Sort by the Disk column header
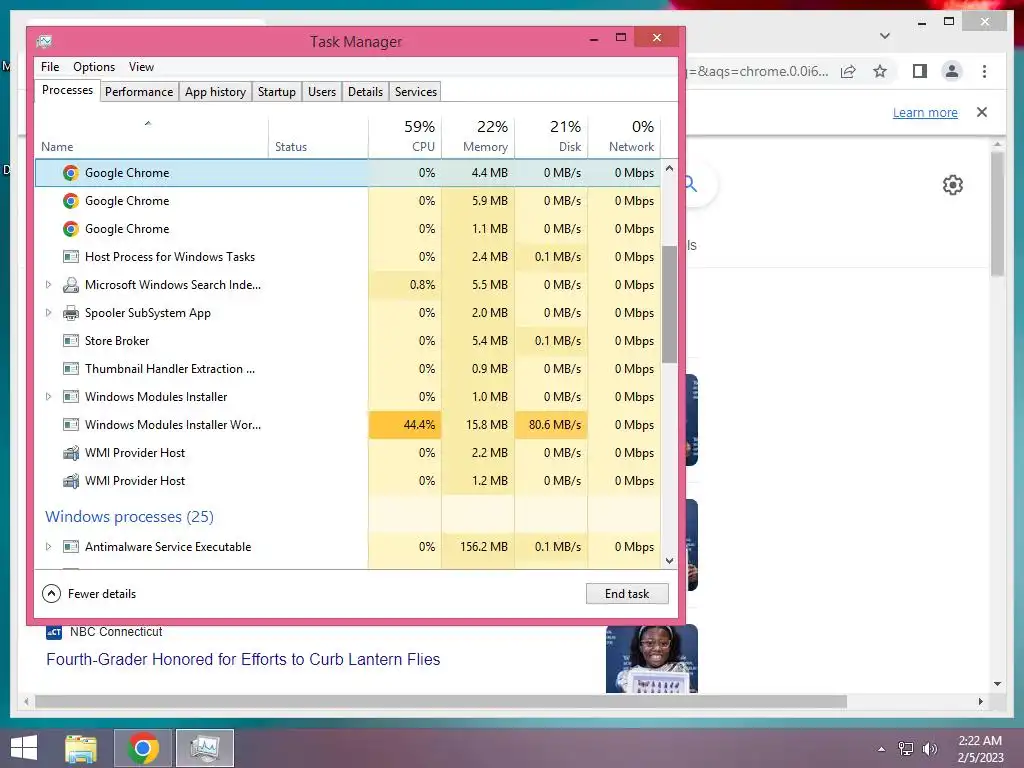 click(x=551, y=137)
